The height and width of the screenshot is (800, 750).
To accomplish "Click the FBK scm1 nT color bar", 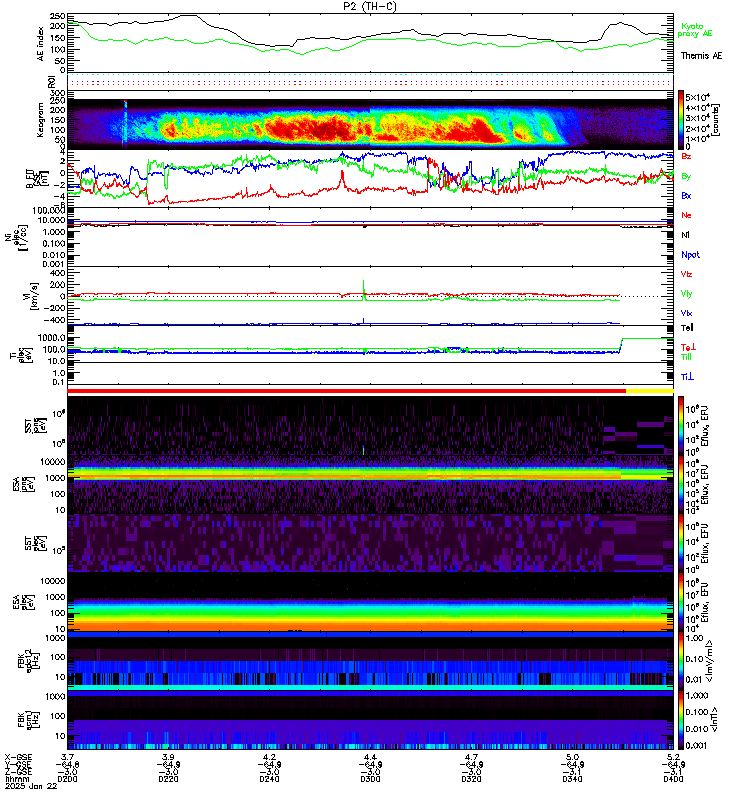I will click(x=681, y=720).
